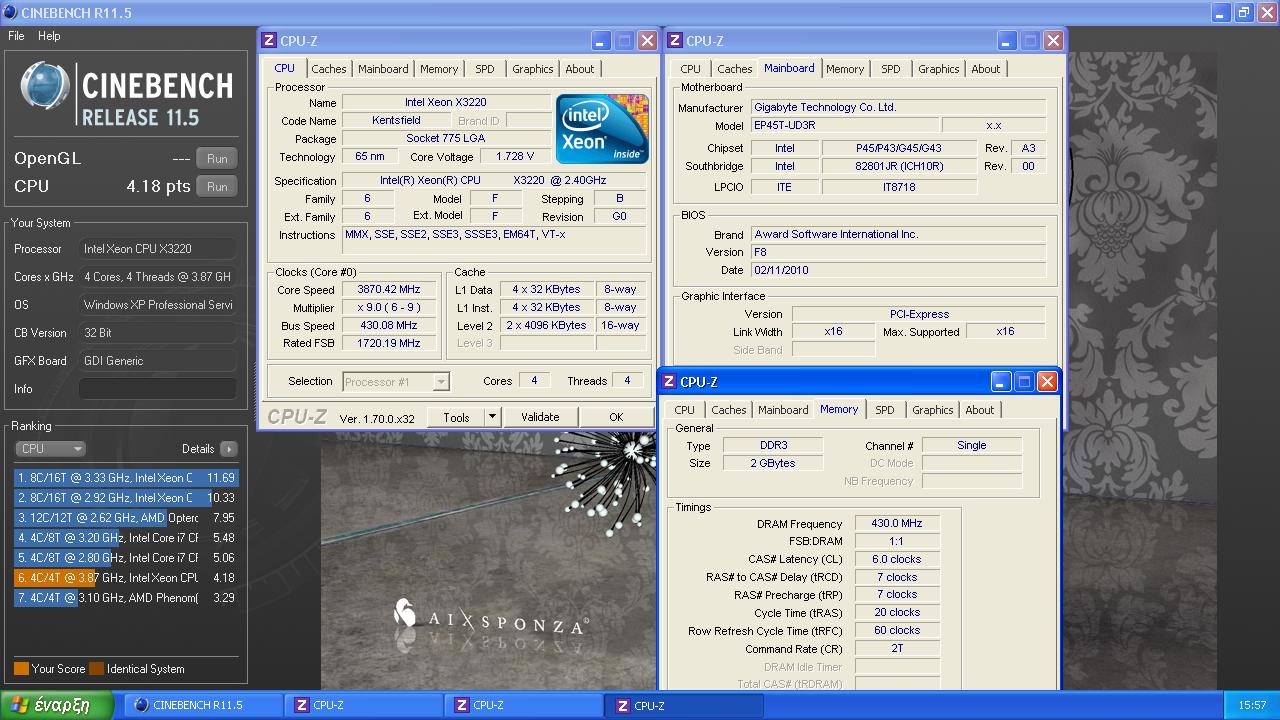Click the Southbridge value 82801JR (ICH10R)
Viewport: 1280px width, 720px height.
[899, 167]
